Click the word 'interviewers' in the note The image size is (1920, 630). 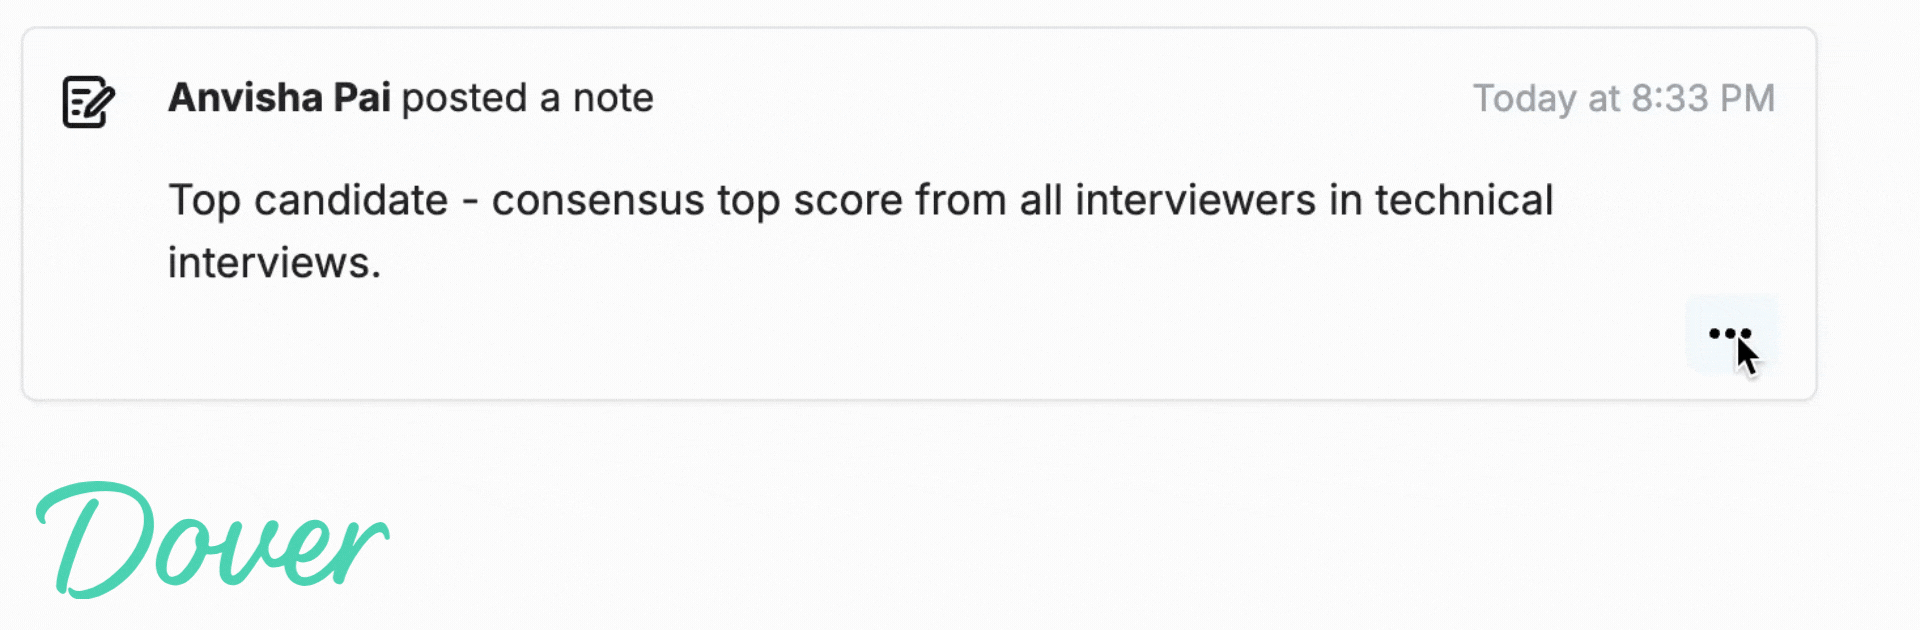(1195, 200)
